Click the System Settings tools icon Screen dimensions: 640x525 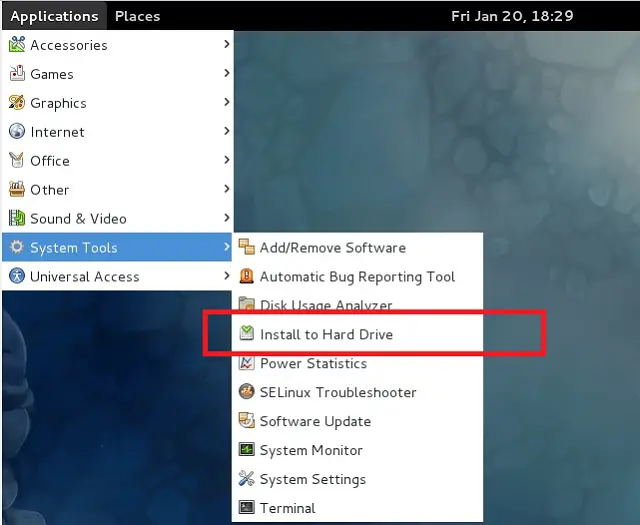tap(247, 479)
